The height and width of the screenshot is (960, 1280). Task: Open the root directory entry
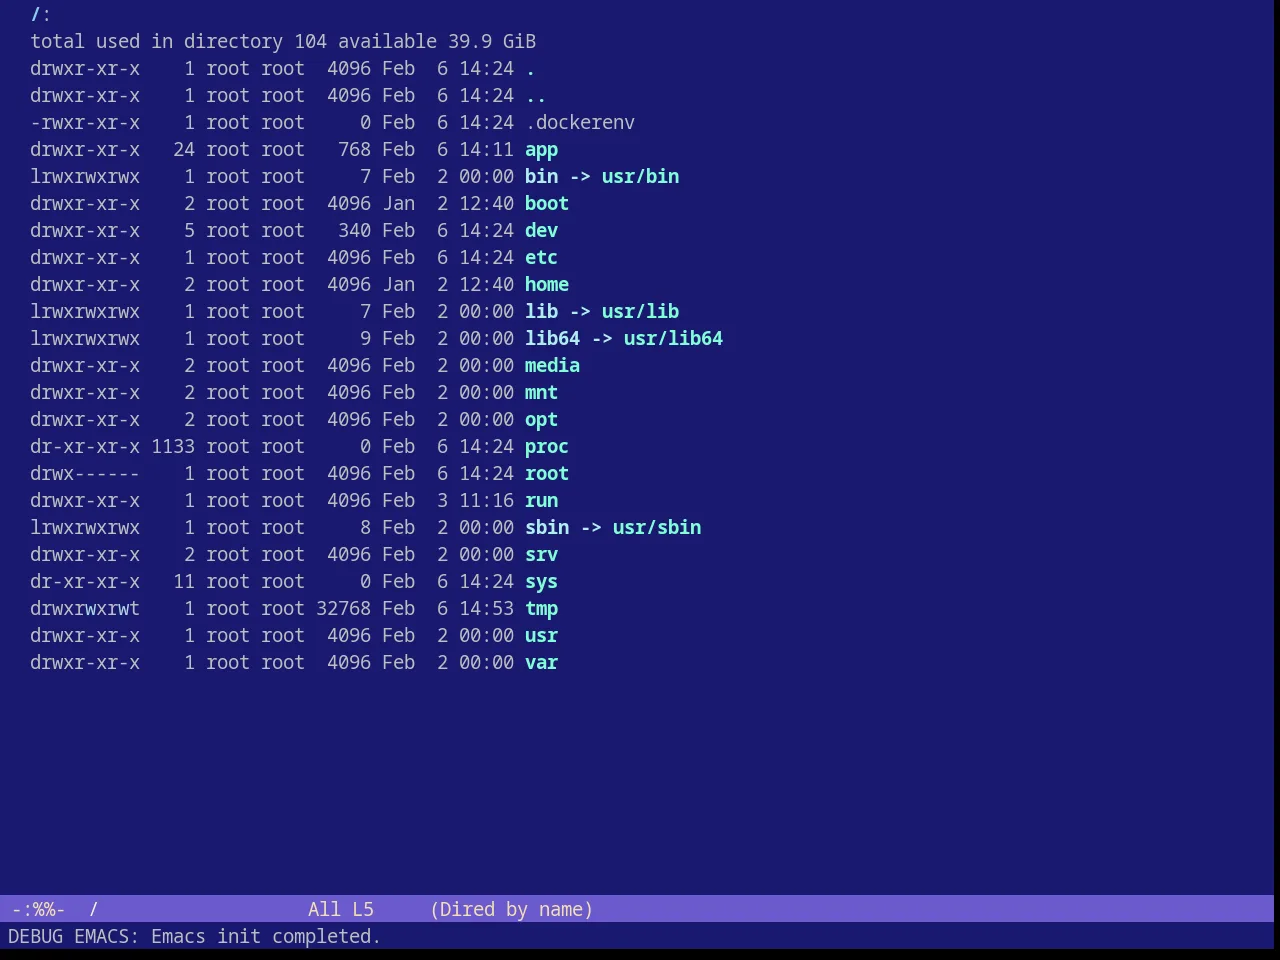pos(547,474)
